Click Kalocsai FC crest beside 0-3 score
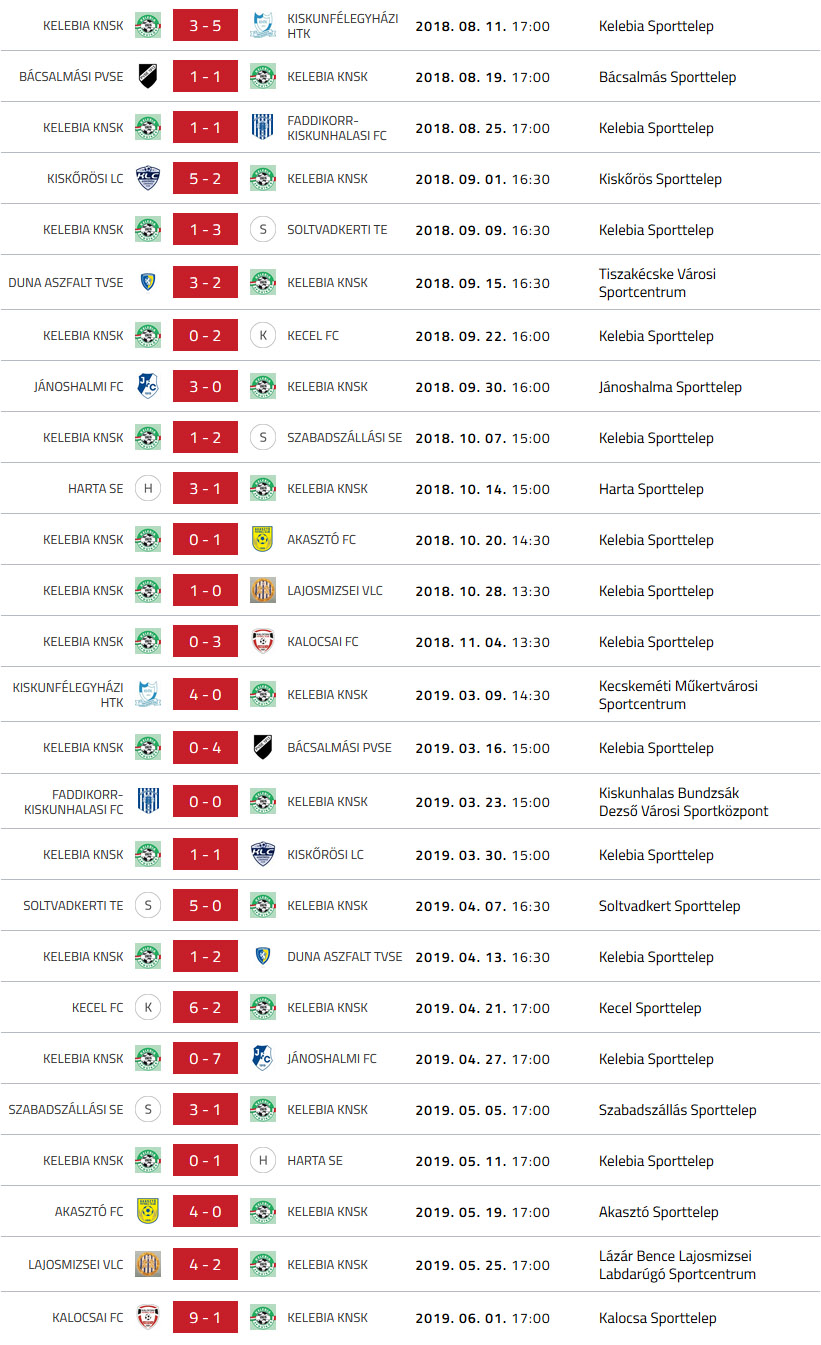 pyautogui.click(x=263, y=642)
